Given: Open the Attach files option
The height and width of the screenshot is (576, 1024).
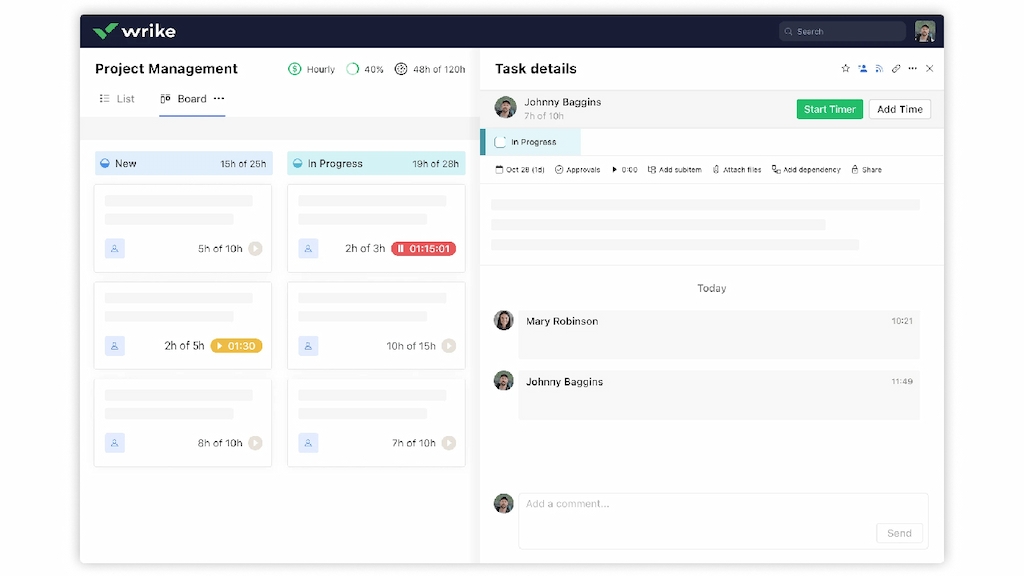Looking at the screenshot, I should pos(737,169).
